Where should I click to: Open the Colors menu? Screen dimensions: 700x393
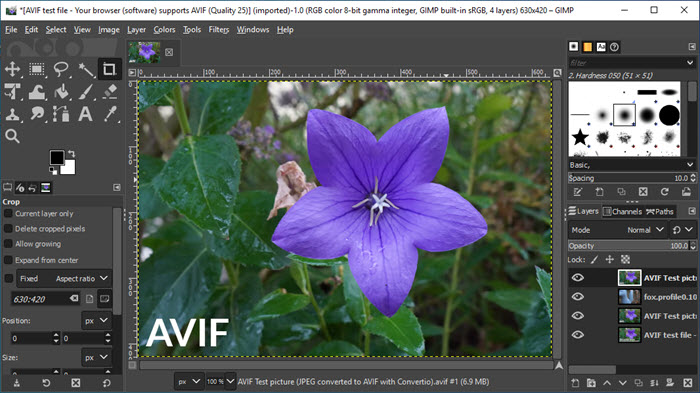coord(164,30)
